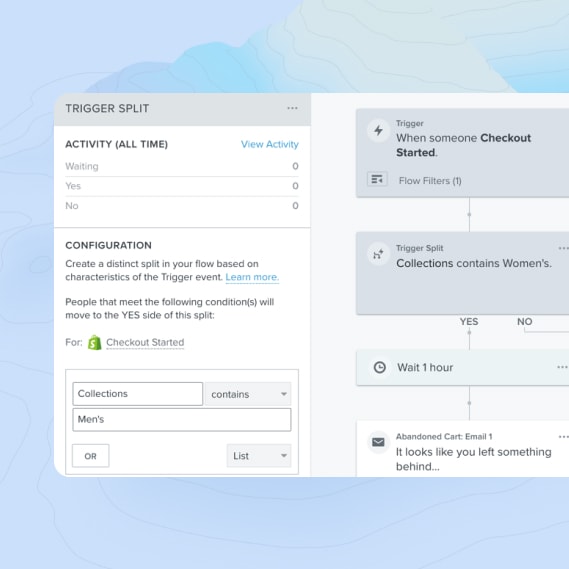The width and height of the screenshot is (569, 569).
Task: Click the No activity row
Action: 182,206
